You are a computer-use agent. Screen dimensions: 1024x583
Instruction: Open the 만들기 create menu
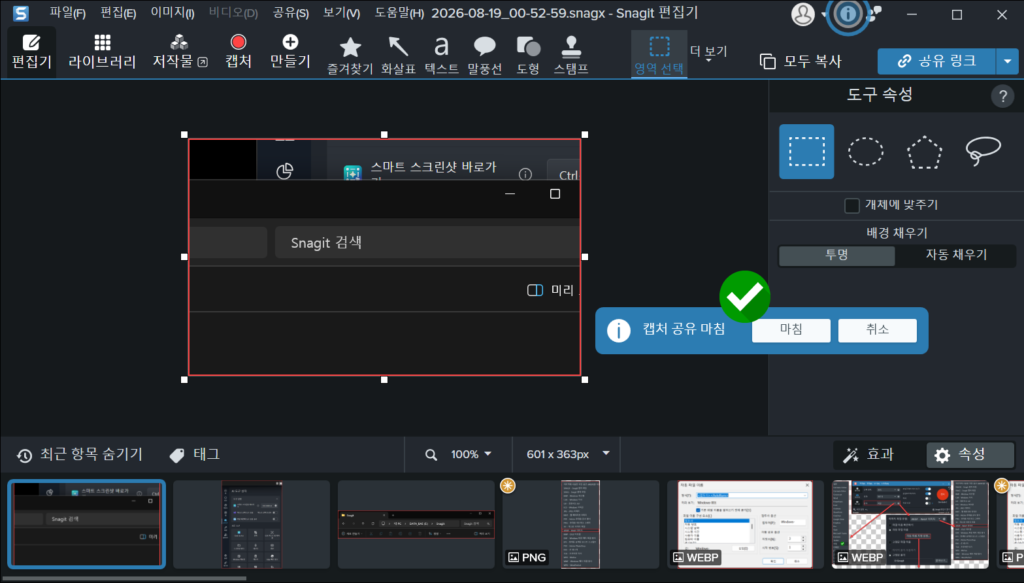(290, 52)
